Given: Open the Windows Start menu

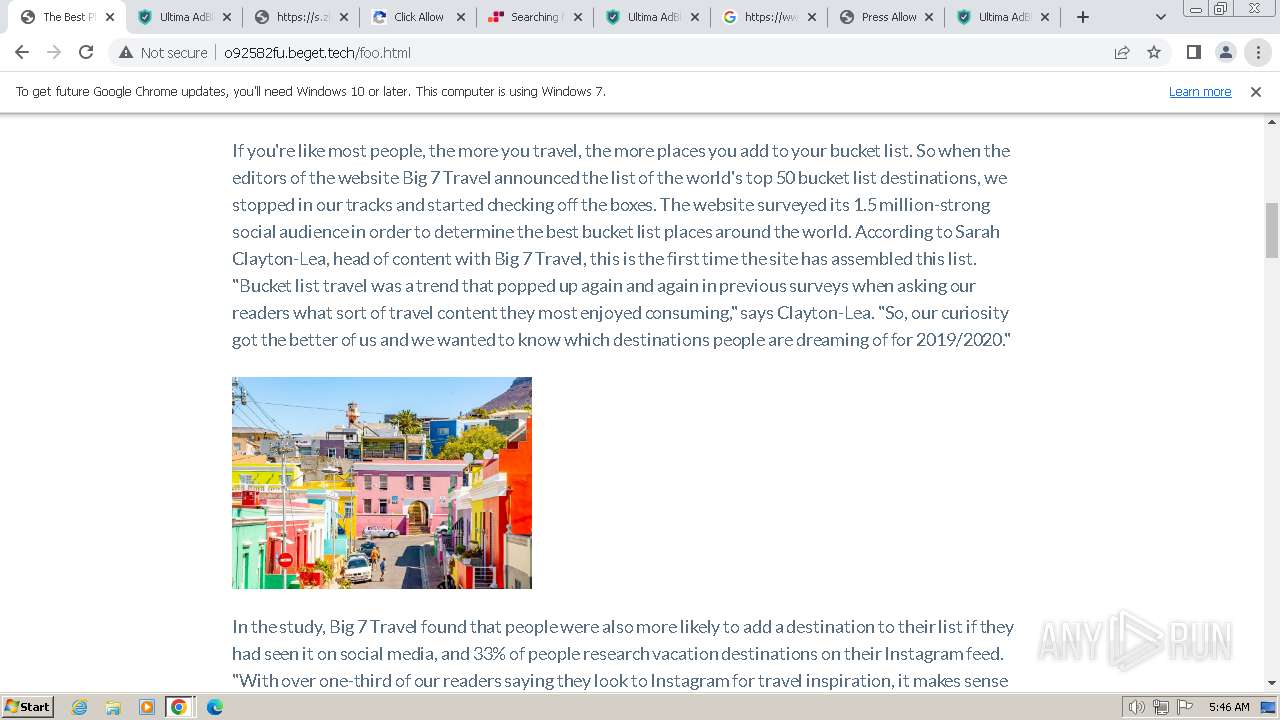Looking at the screenshot, I should tap(28, 707).
